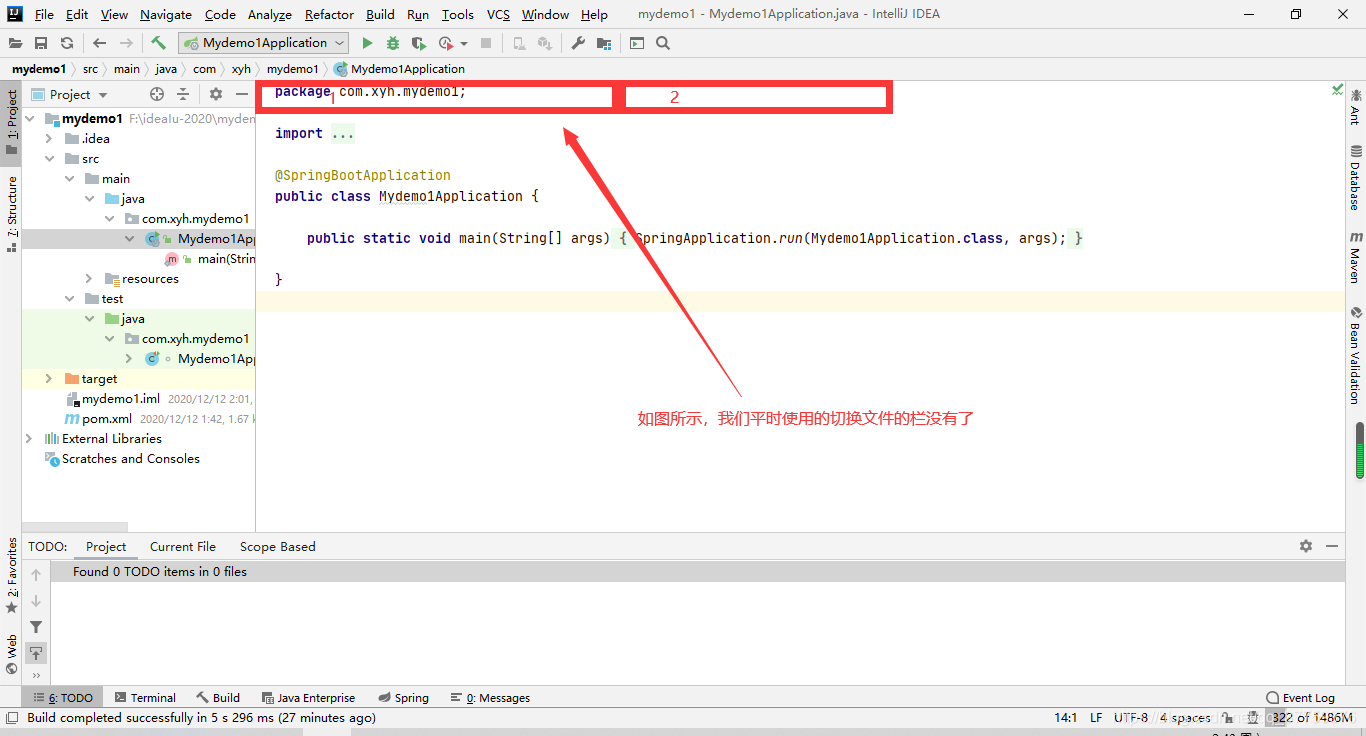1366x736 pixels.
Task: Toggle the 7: Structure side panel
Action: coord(11,213)
